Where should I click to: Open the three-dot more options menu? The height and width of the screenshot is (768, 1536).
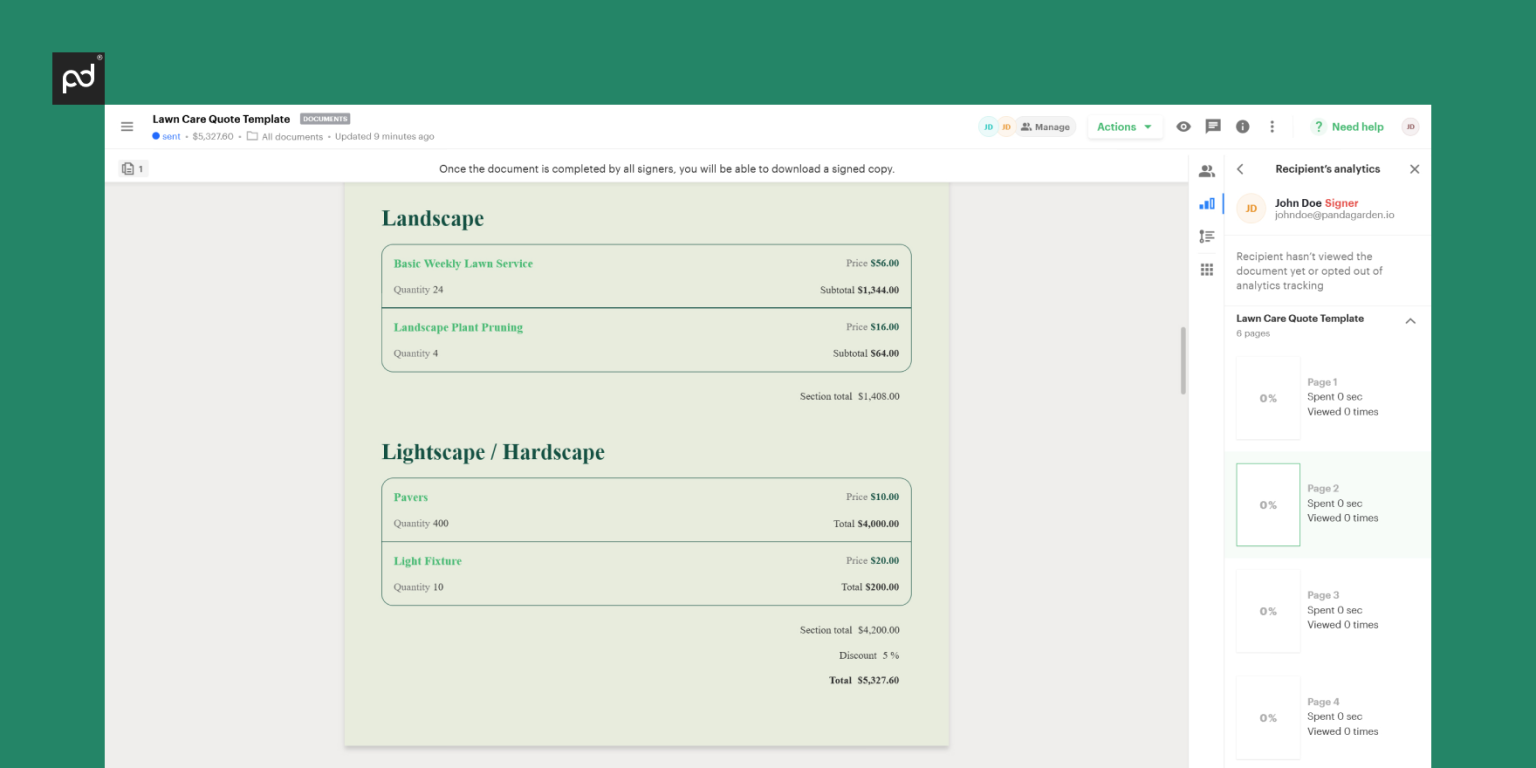coord(1272,127)
